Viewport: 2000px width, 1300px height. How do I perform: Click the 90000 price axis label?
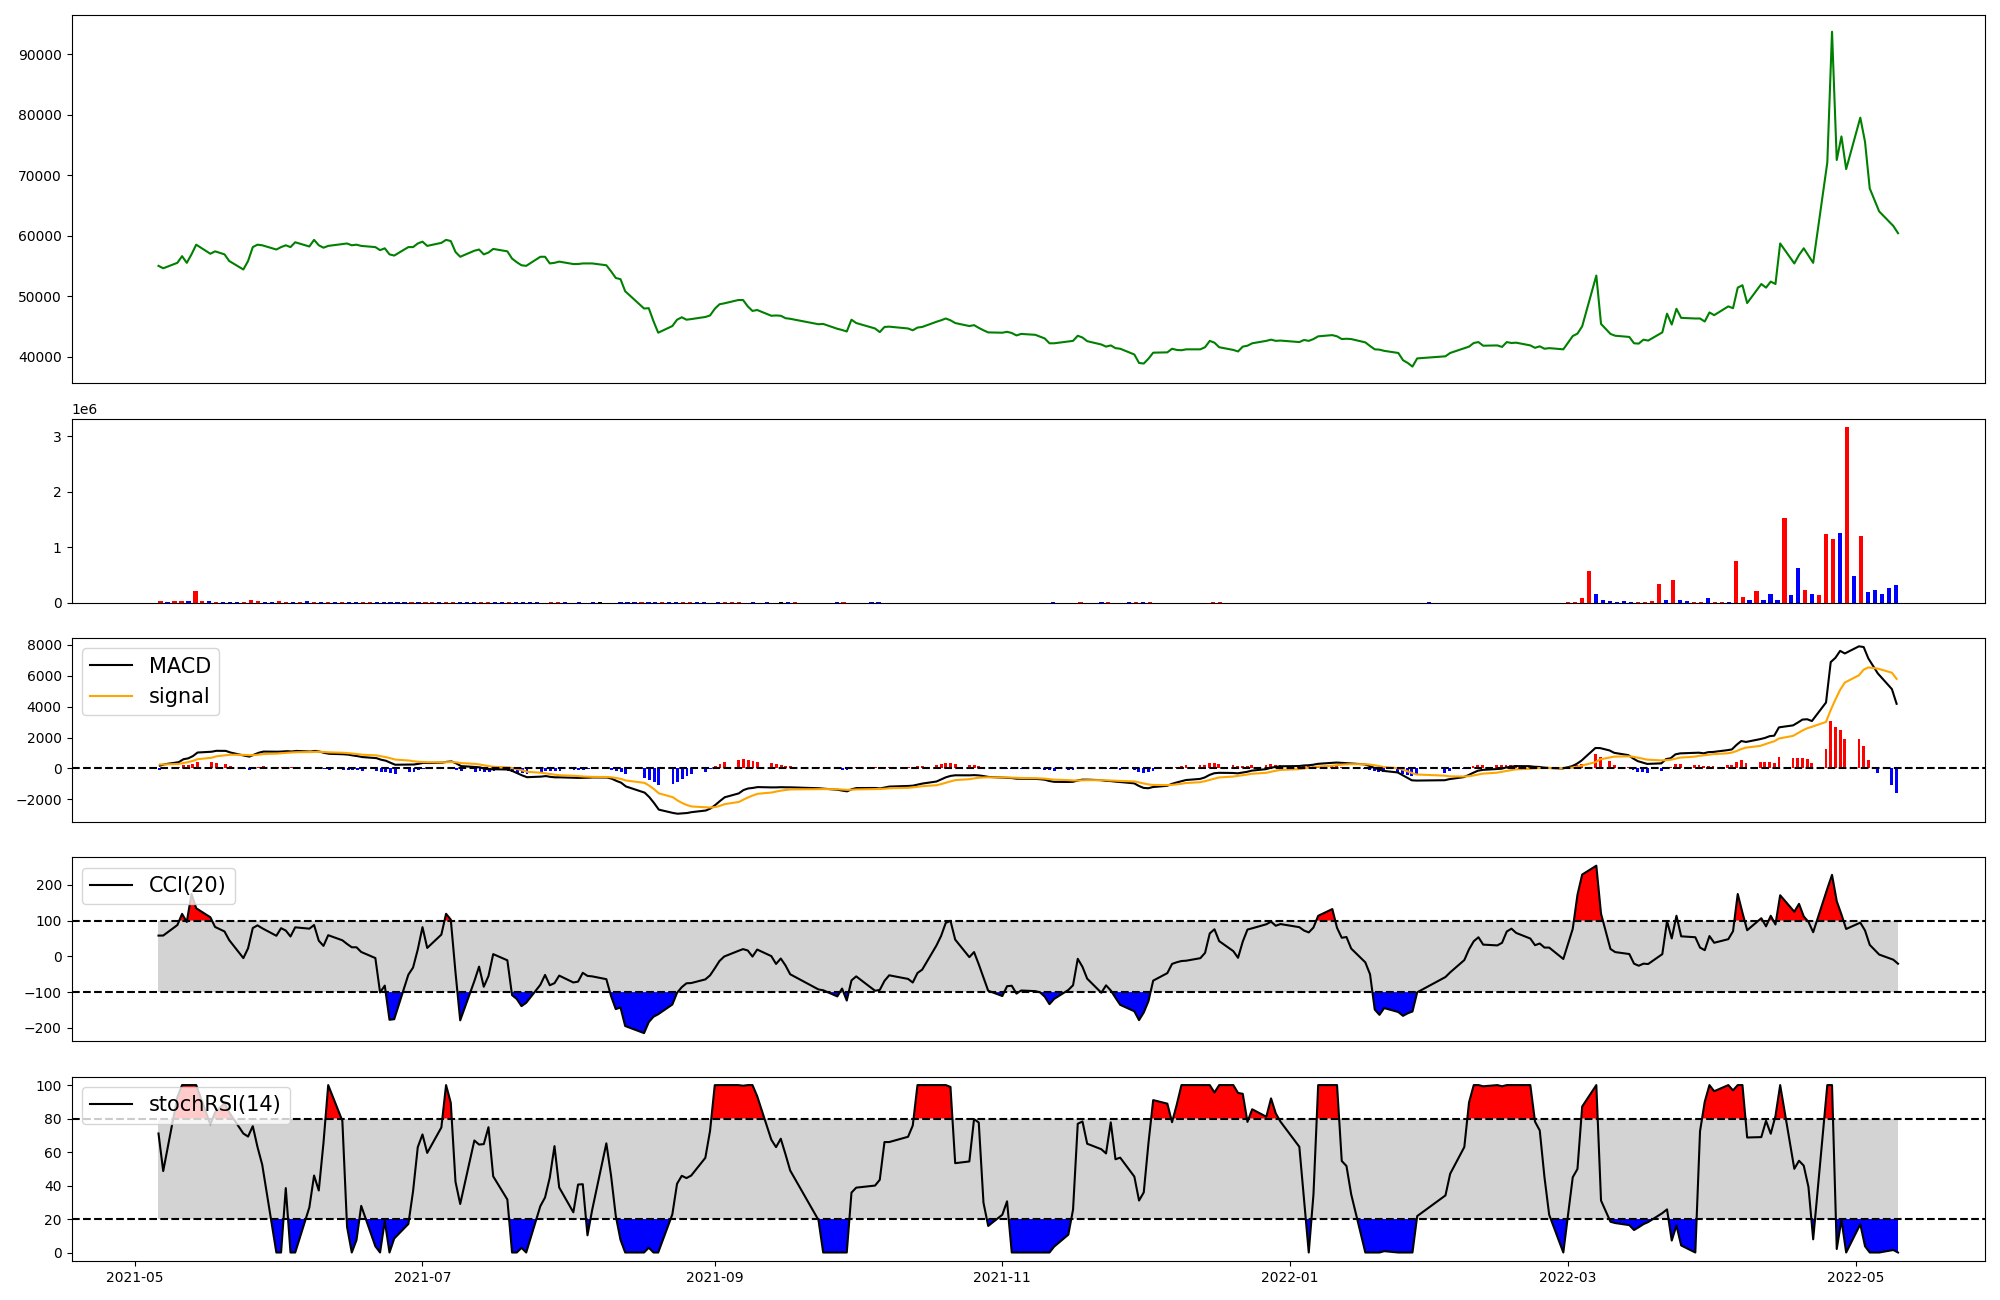point(41,55)
